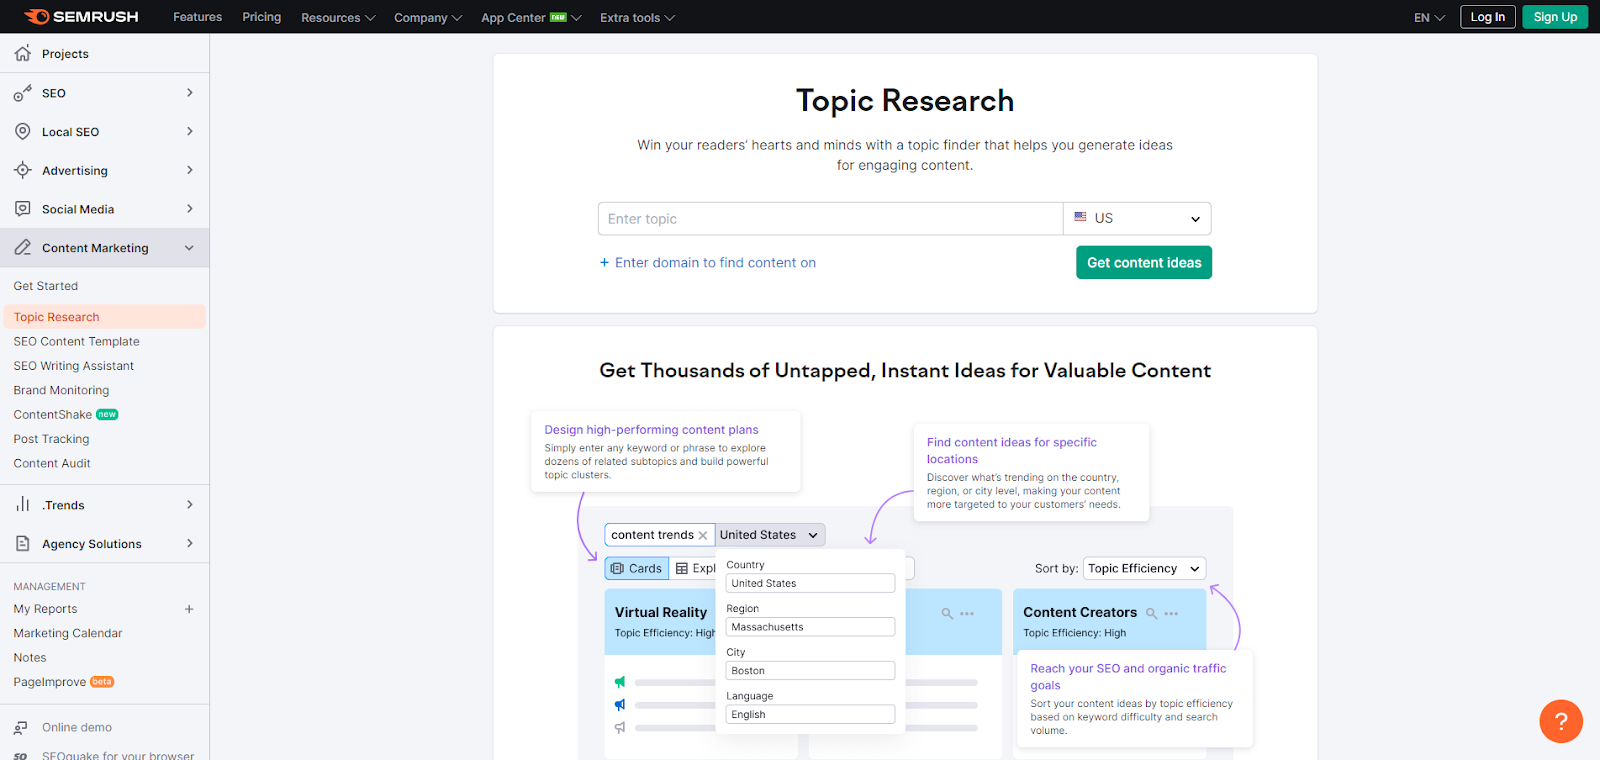Image resolution: width=1600 pixels, height=760 pixels.
Task: Open ContentShake
Action: coord(53,414)
